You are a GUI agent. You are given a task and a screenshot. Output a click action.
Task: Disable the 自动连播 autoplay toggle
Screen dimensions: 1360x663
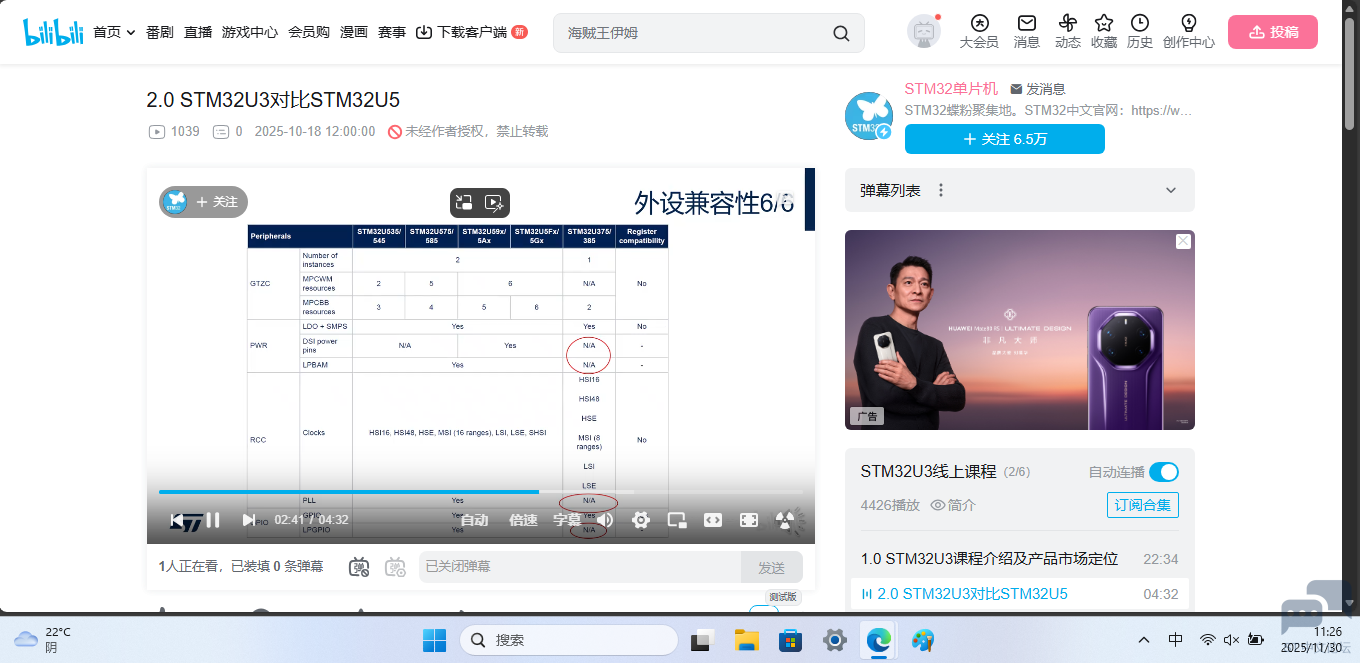click(x=1167, y=471)
